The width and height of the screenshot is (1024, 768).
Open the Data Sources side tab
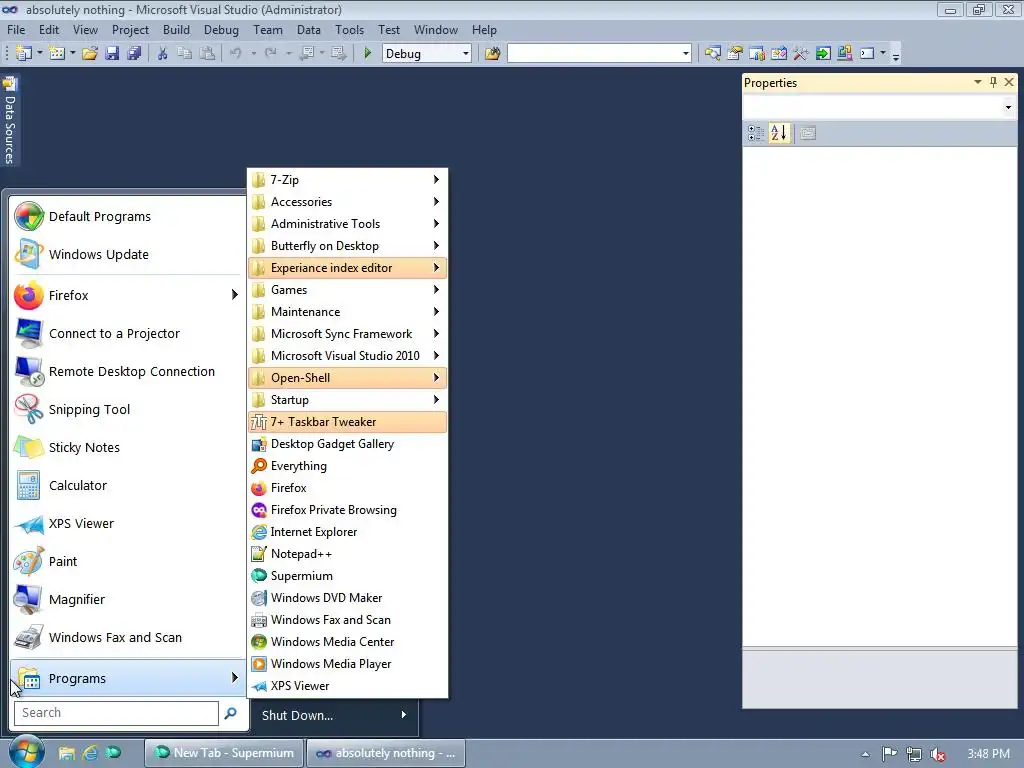click(9, 121)
